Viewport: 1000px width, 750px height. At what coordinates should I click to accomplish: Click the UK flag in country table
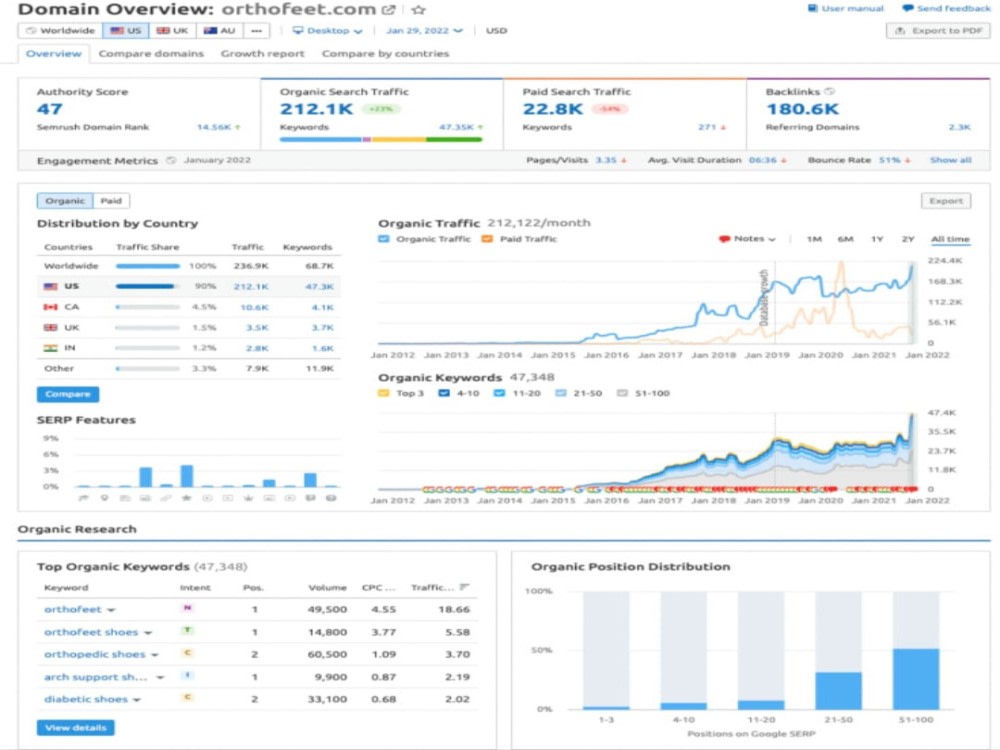coord(50,327)
